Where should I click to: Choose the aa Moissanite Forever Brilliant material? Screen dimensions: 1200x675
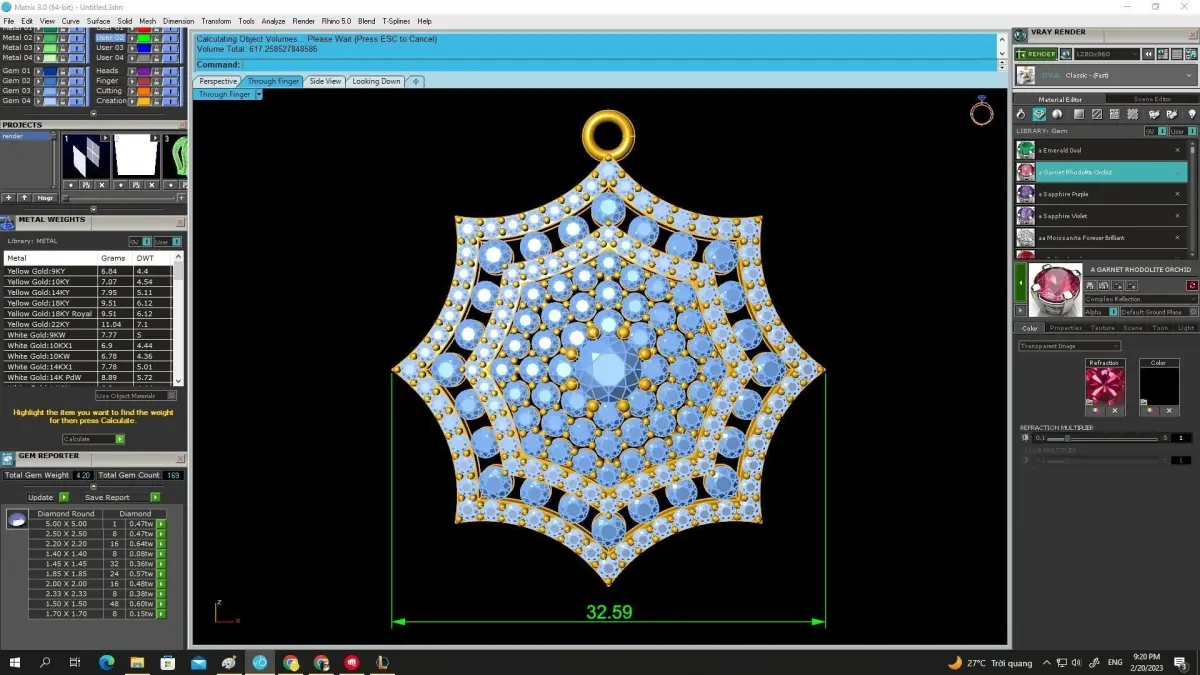[1100, 238]
